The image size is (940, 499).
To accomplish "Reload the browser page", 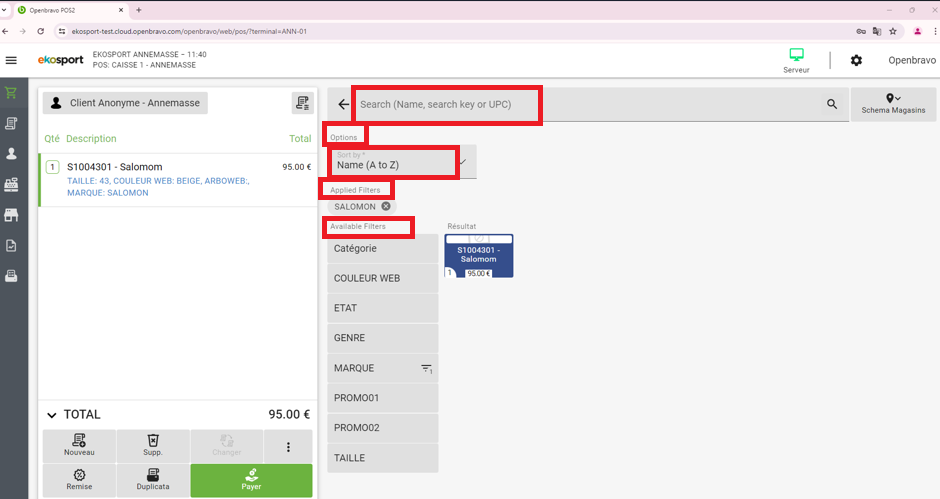I will click(x=40, y=31).
